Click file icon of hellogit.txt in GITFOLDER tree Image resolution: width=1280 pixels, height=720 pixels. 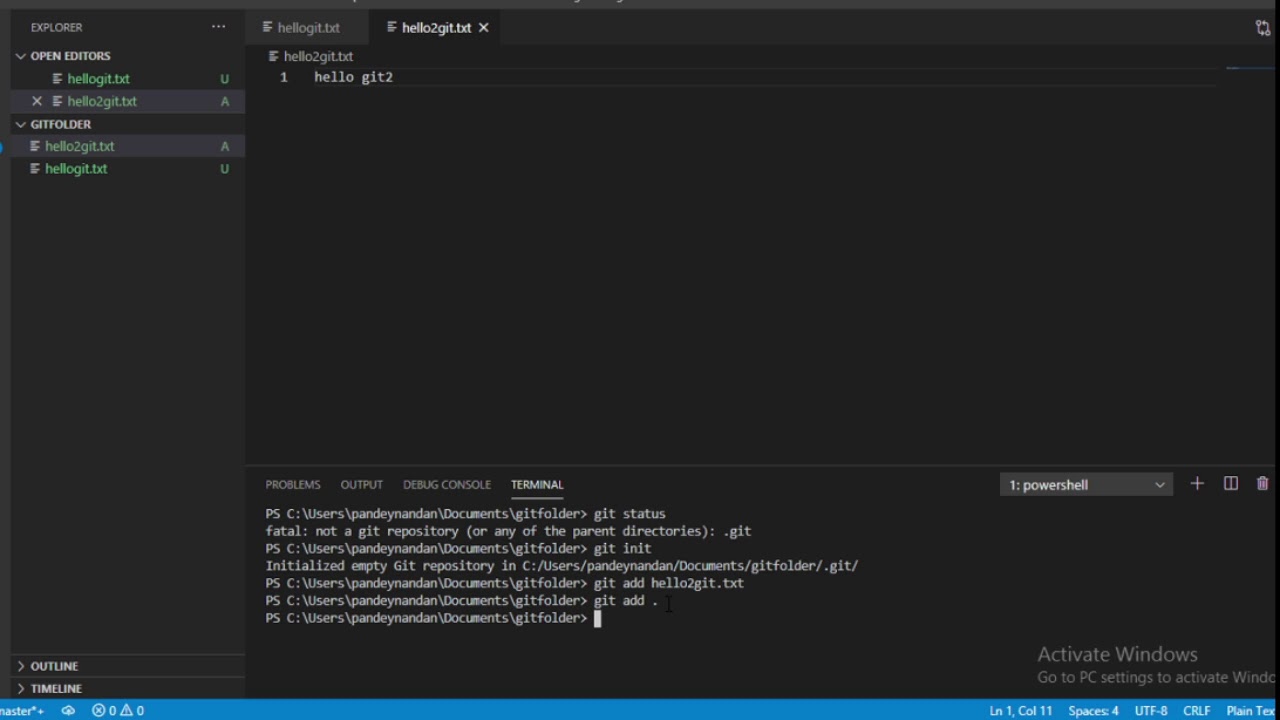35,169
